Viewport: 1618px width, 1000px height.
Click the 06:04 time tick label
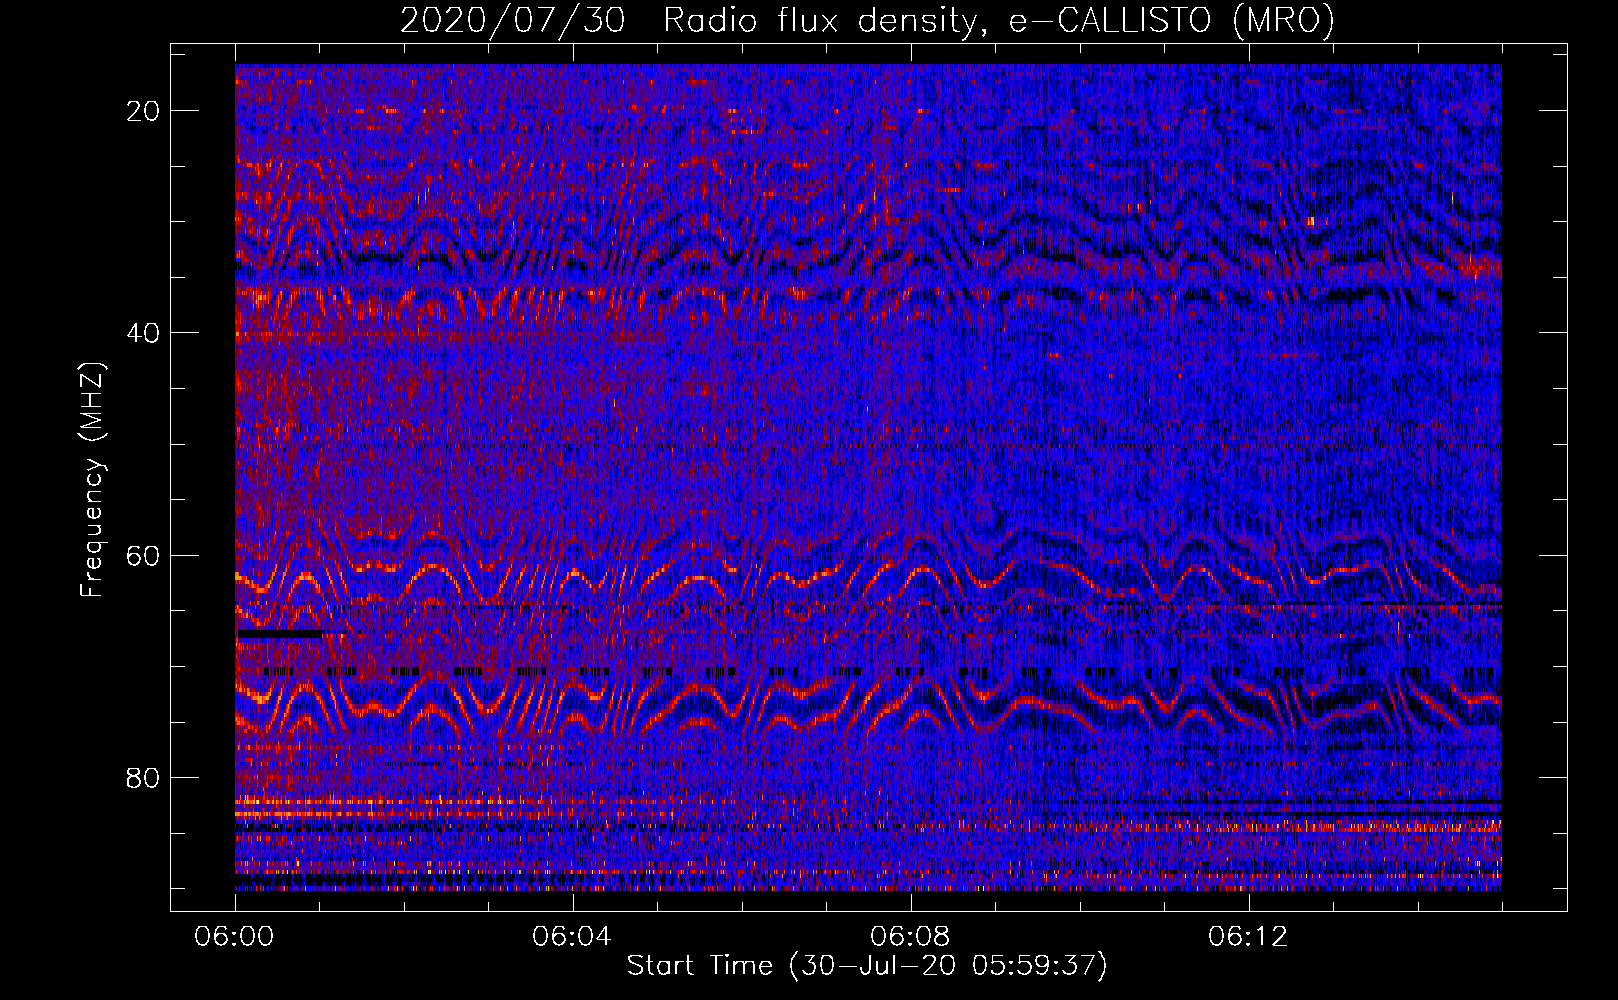point(573,936)
